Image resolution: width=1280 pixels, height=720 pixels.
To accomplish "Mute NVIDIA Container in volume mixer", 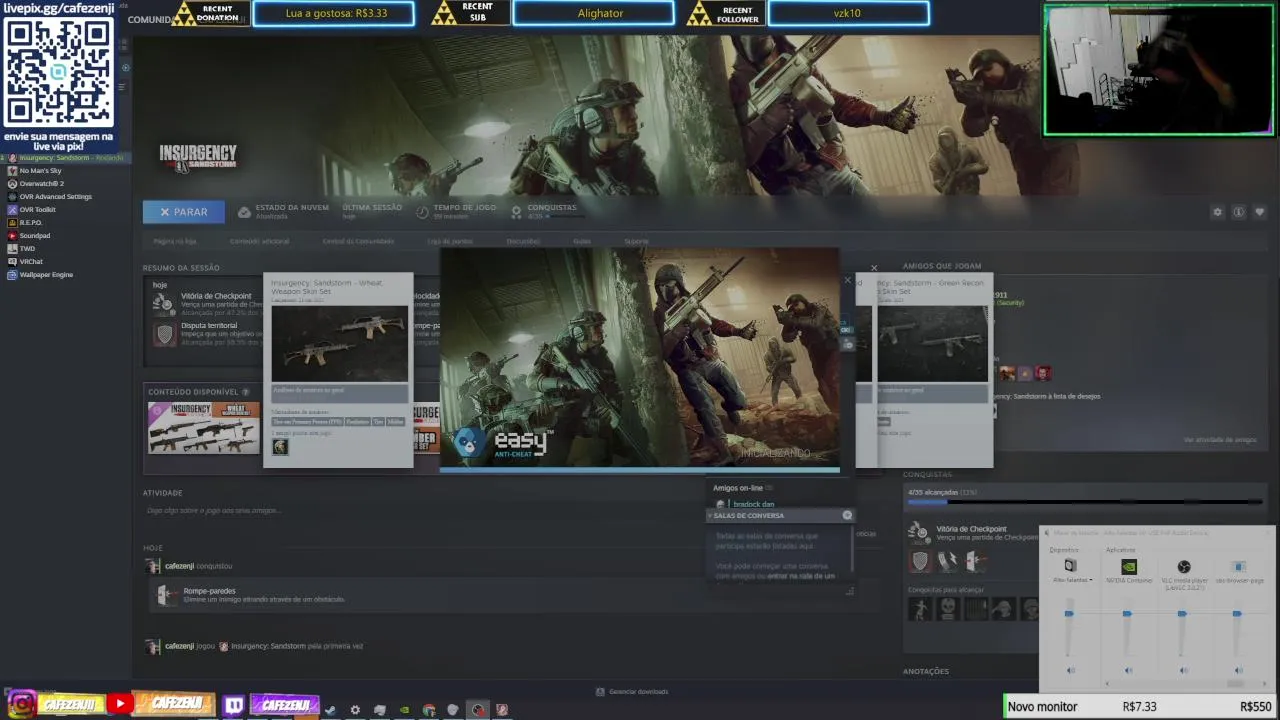I will coord(1128,671).
